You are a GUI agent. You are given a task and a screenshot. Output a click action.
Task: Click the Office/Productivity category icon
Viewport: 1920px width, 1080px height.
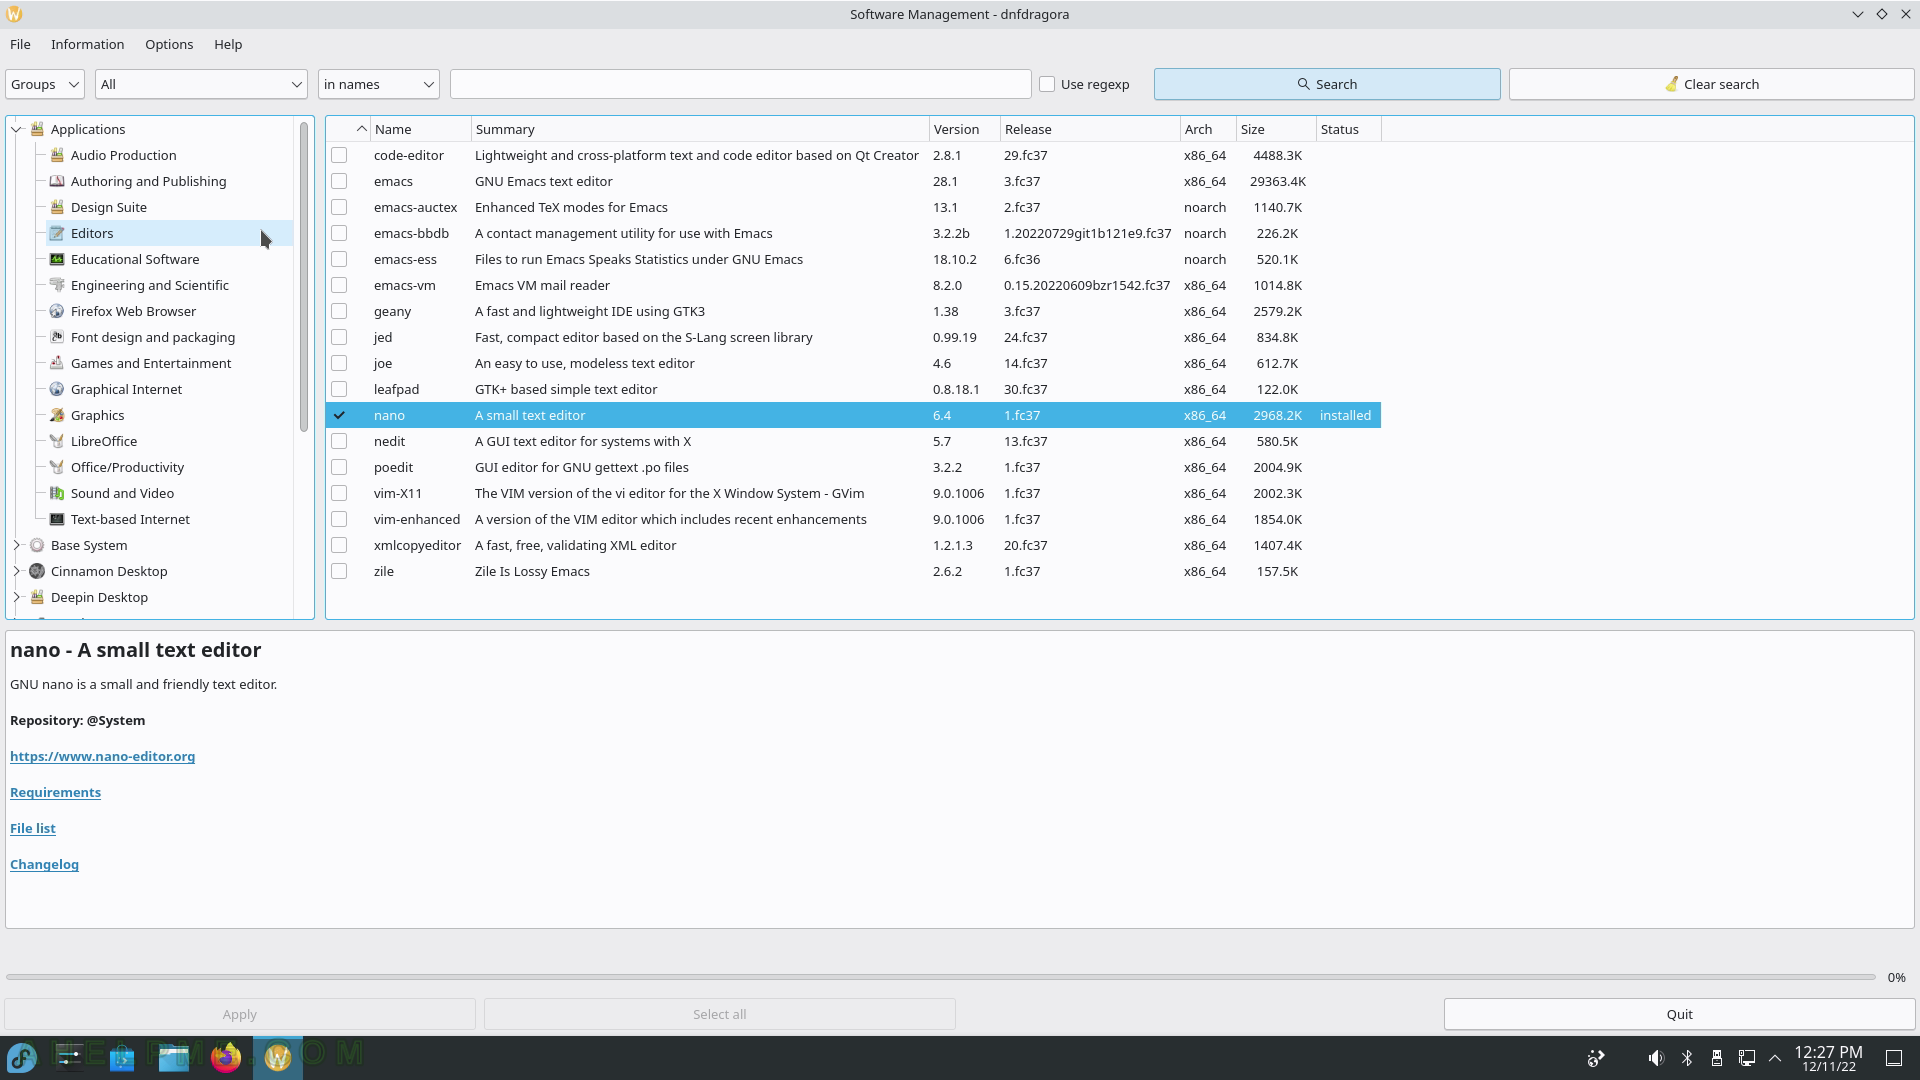click(x=57, y=467)
